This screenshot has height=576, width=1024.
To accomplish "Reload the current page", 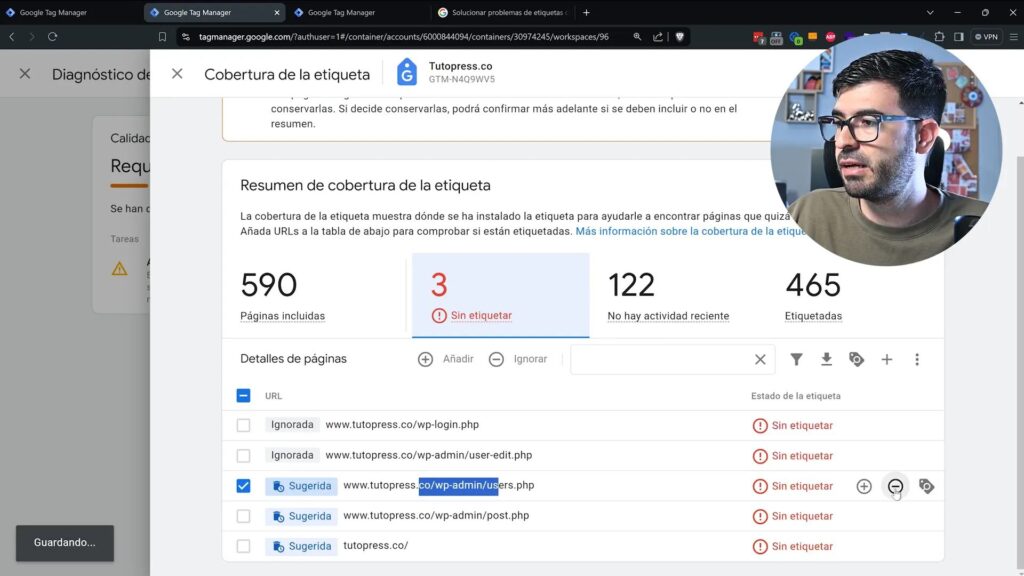I will click(52, 37).
